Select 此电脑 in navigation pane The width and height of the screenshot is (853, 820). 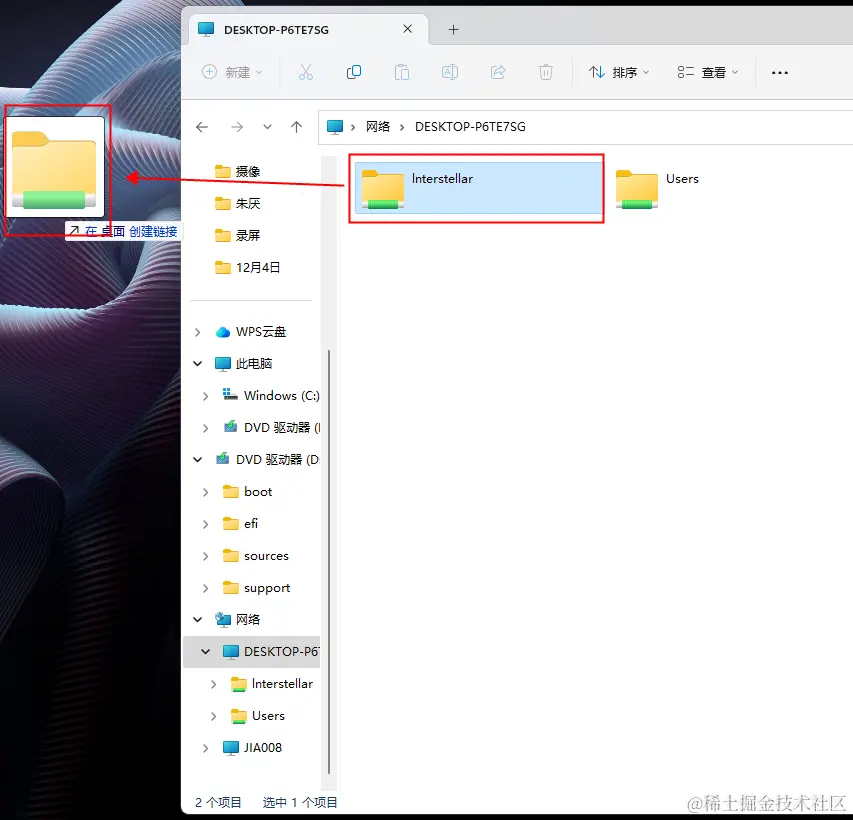244,363
